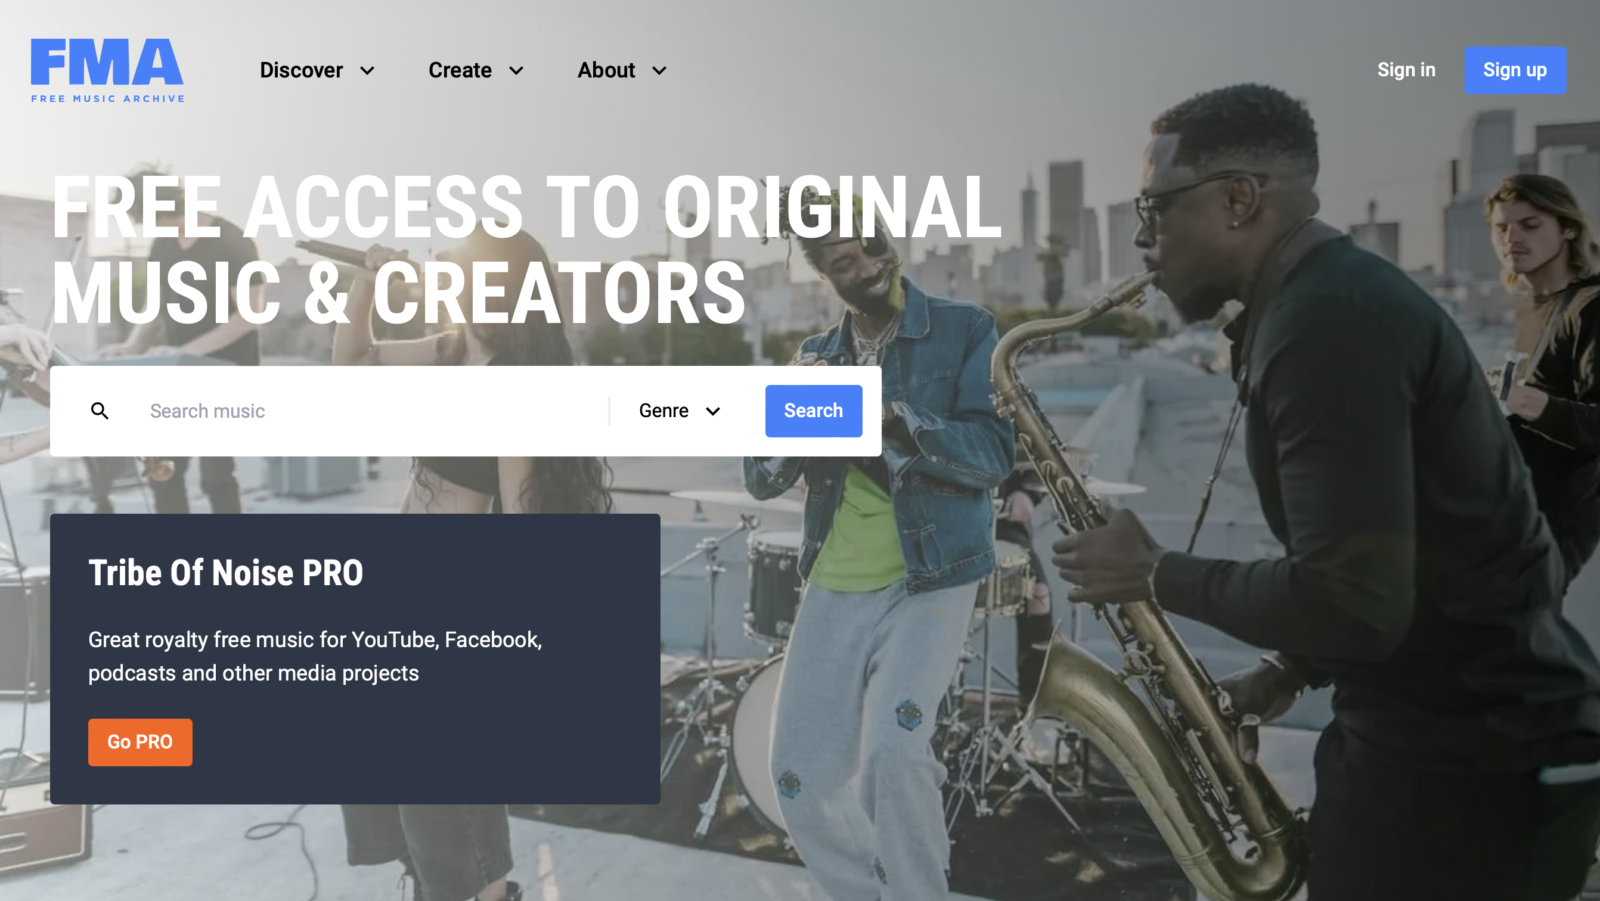1600x901 pixels.
Task: Expand the About menu
Action: (x=622, y=70)
